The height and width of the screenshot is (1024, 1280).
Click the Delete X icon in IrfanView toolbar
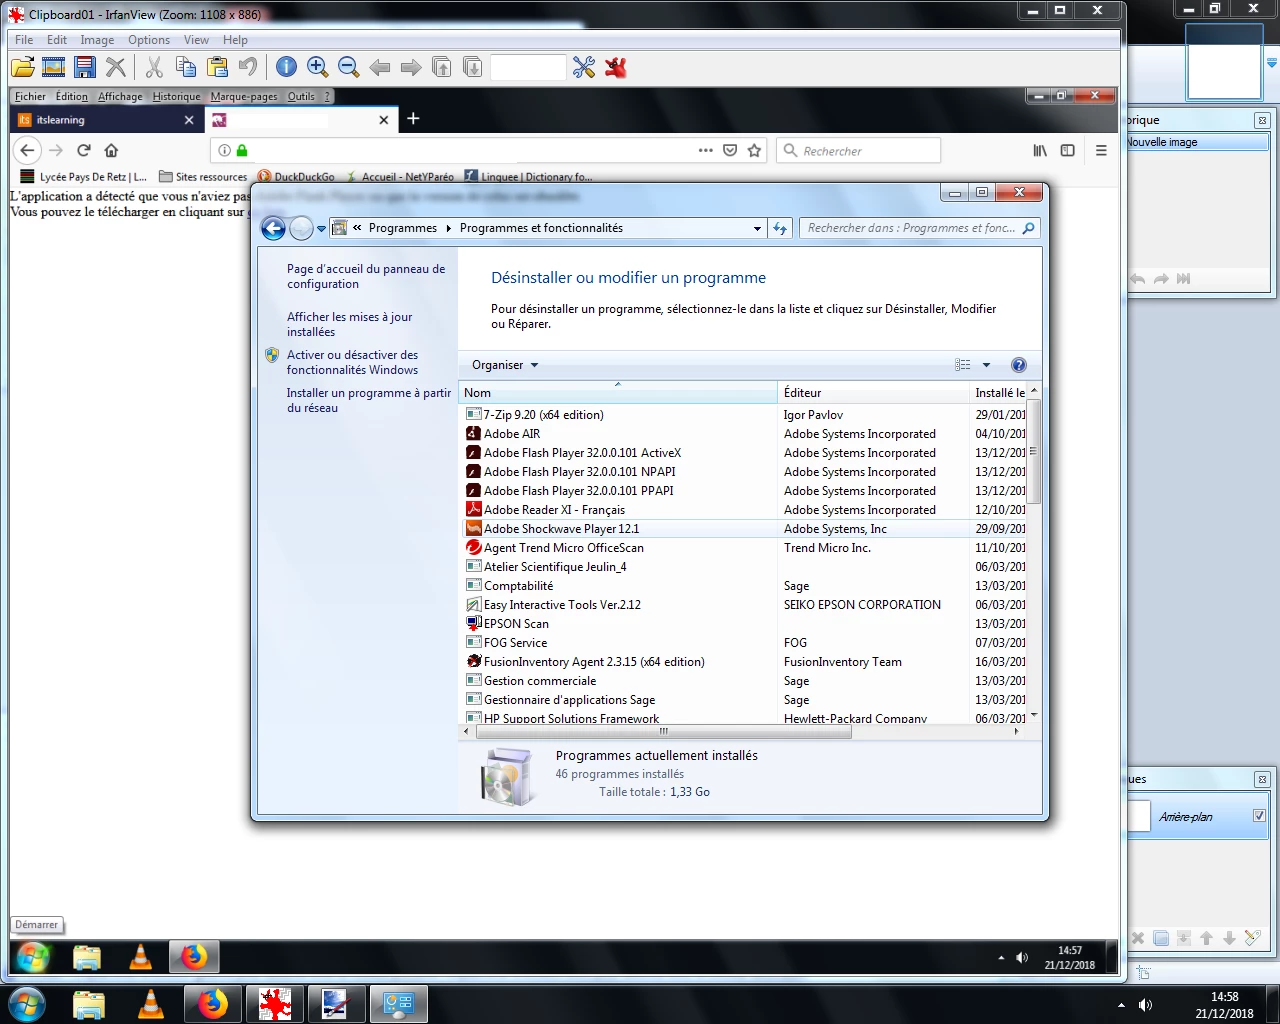[x=116, y=67]
